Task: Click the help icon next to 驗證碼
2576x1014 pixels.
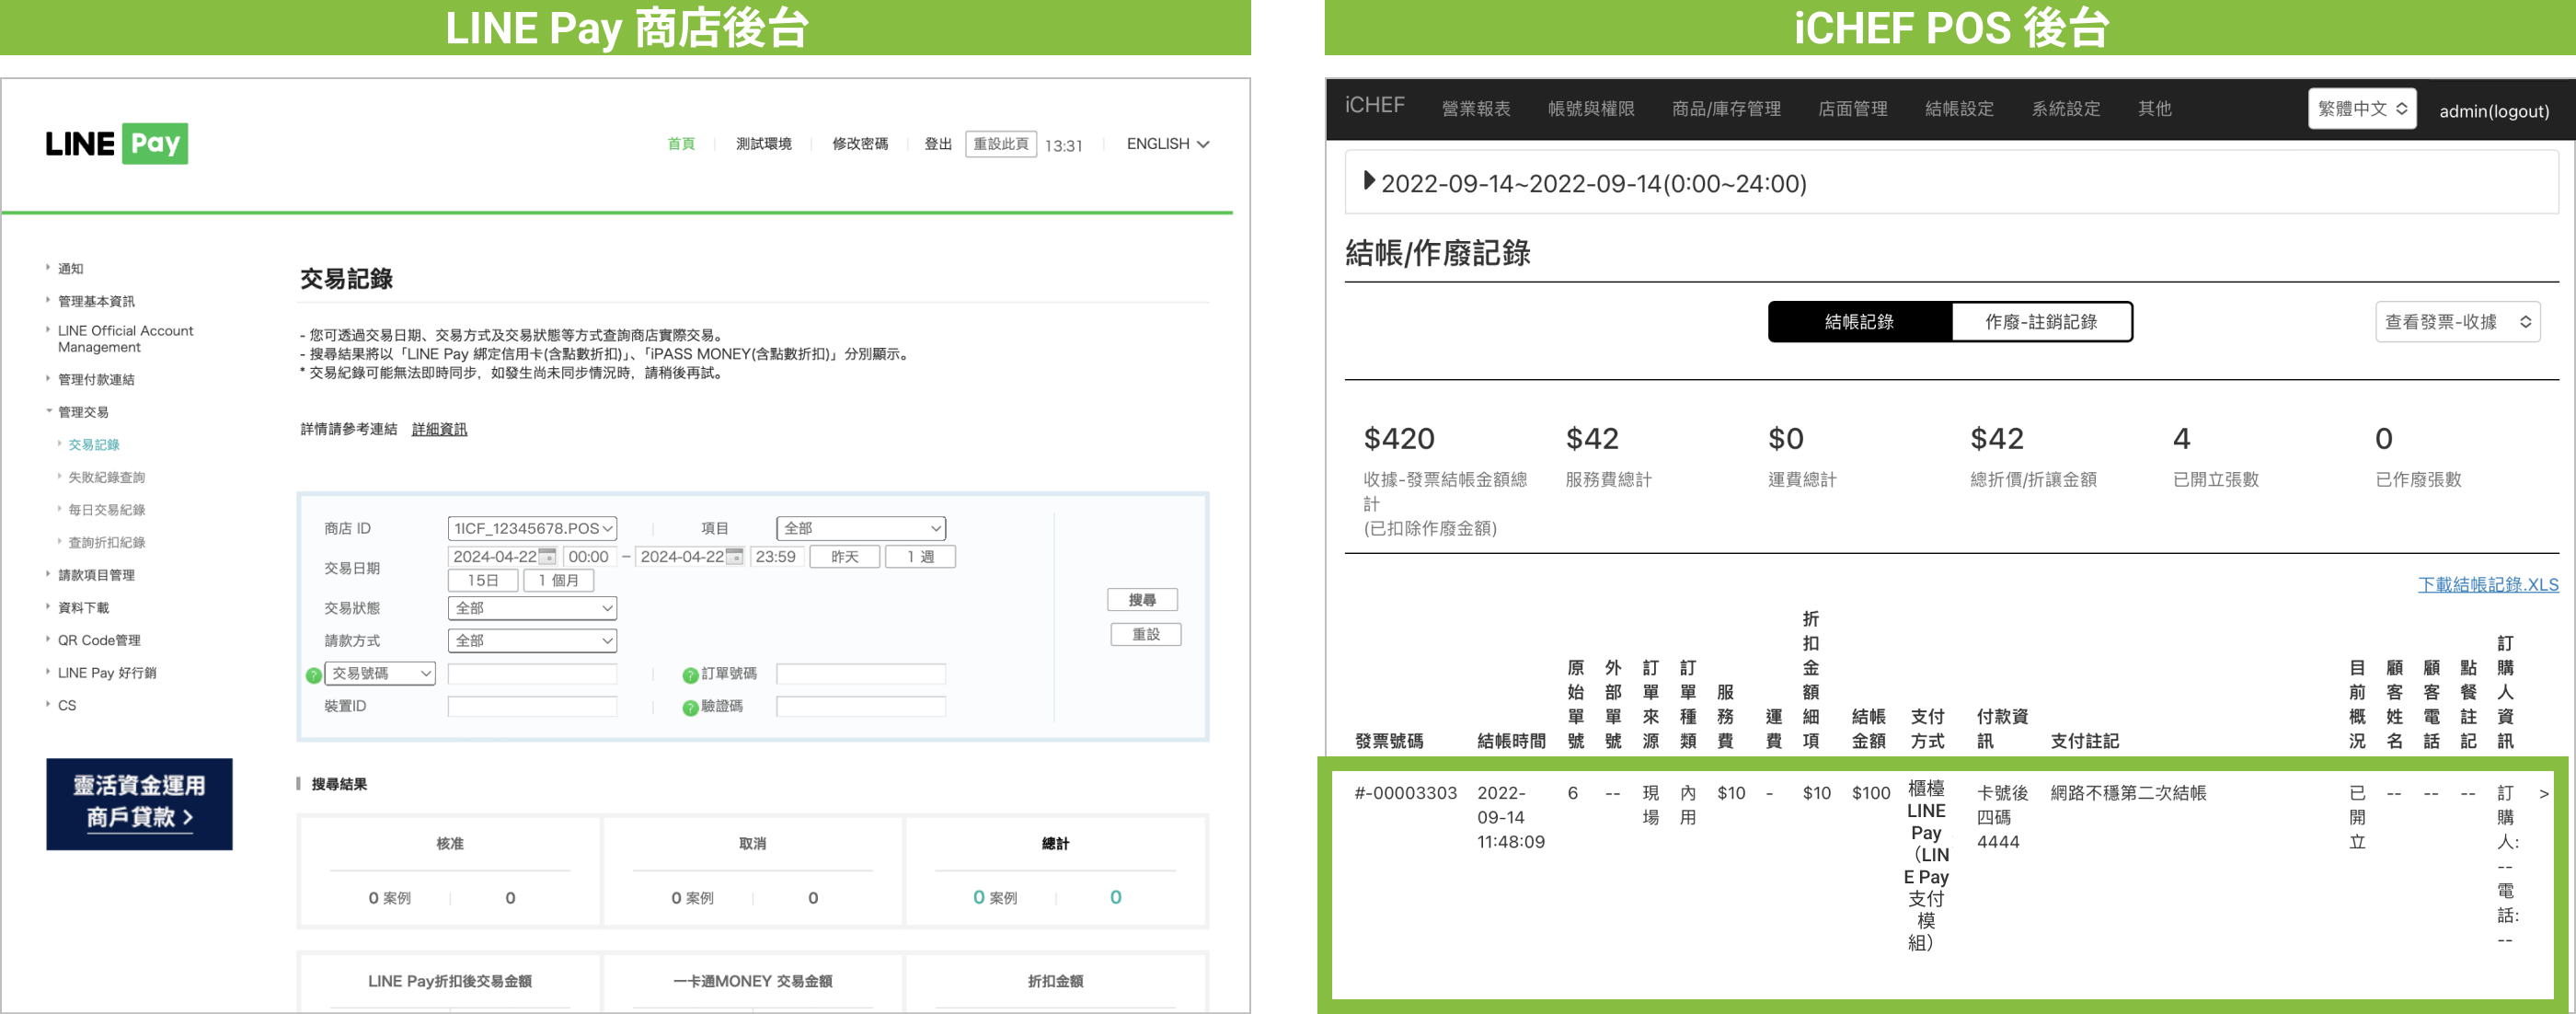Action: point(689,708)
